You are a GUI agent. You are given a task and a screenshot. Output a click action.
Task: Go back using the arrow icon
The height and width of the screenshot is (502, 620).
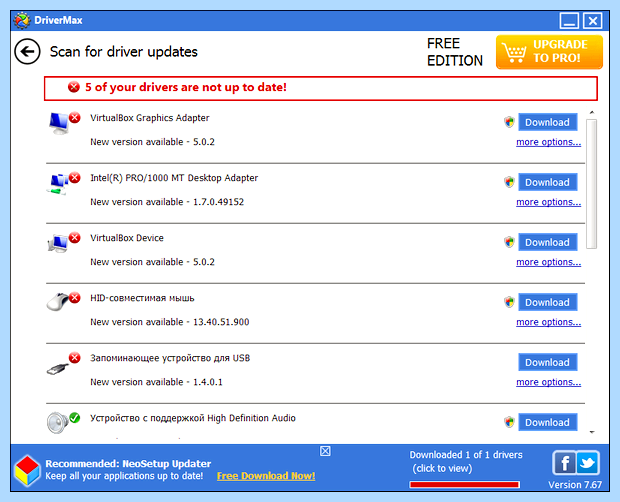(27, 51)
